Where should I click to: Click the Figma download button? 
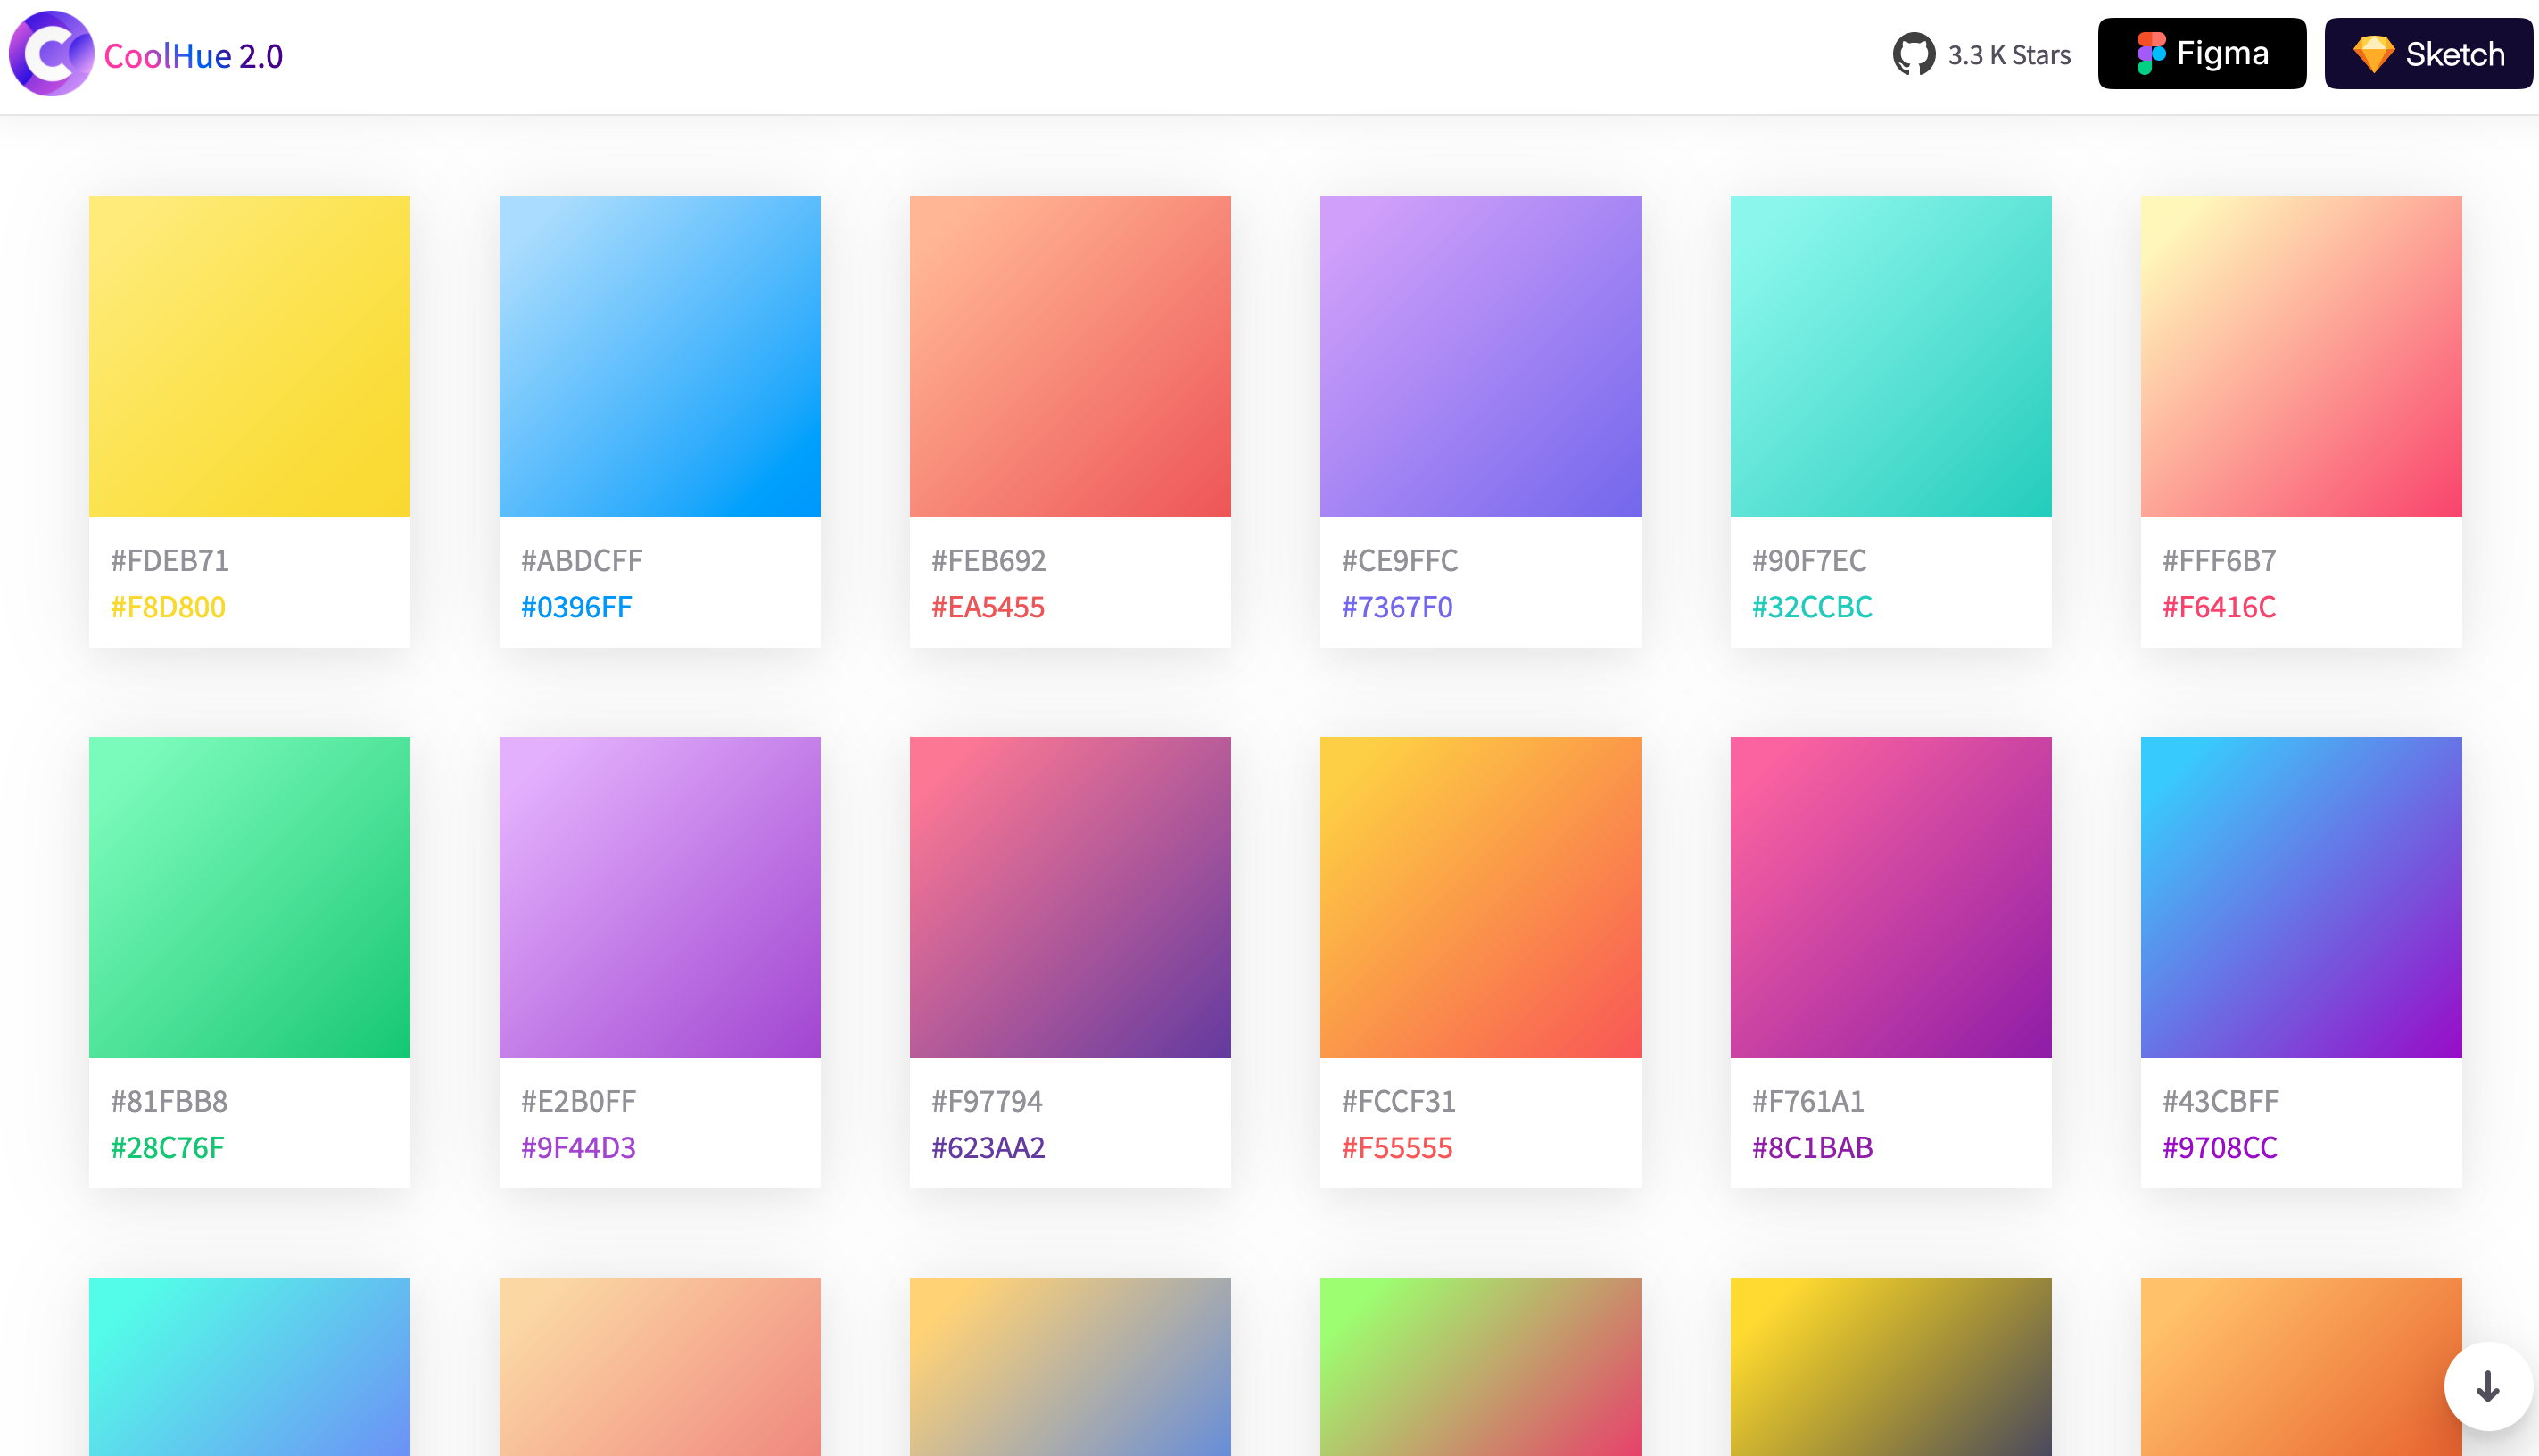click(x=2202, y=54)
